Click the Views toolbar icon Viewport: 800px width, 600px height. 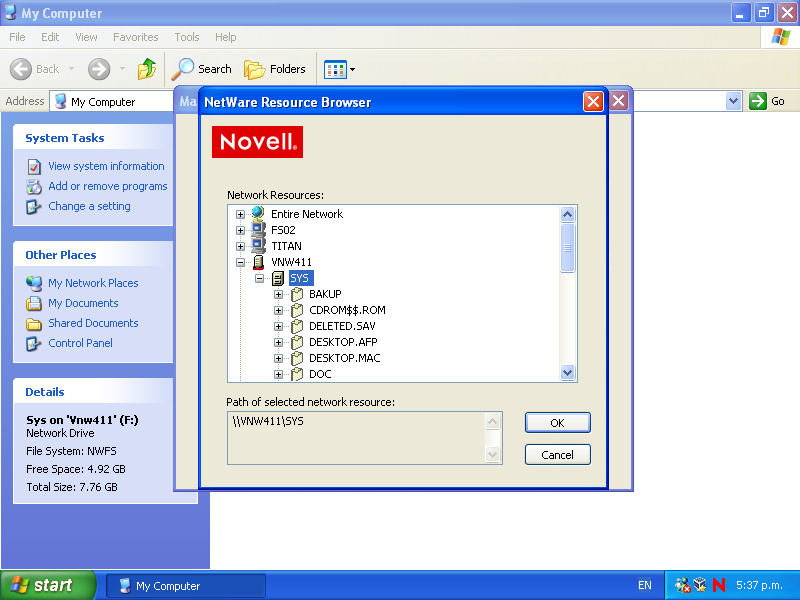335,69
